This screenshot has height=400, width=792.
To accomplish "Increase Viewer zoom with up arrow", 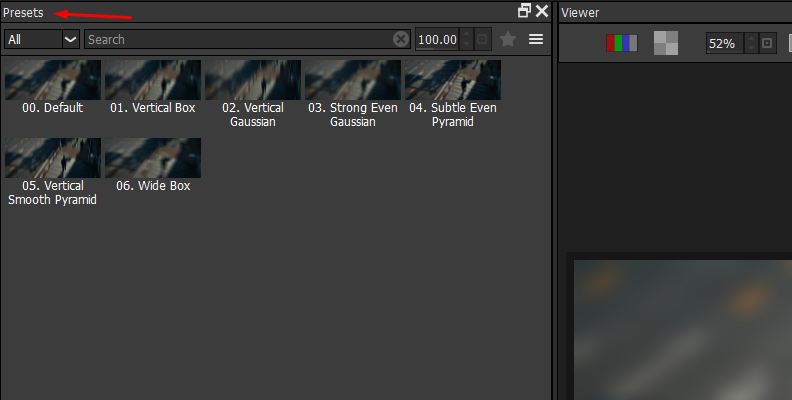I will tap(752, 38).
